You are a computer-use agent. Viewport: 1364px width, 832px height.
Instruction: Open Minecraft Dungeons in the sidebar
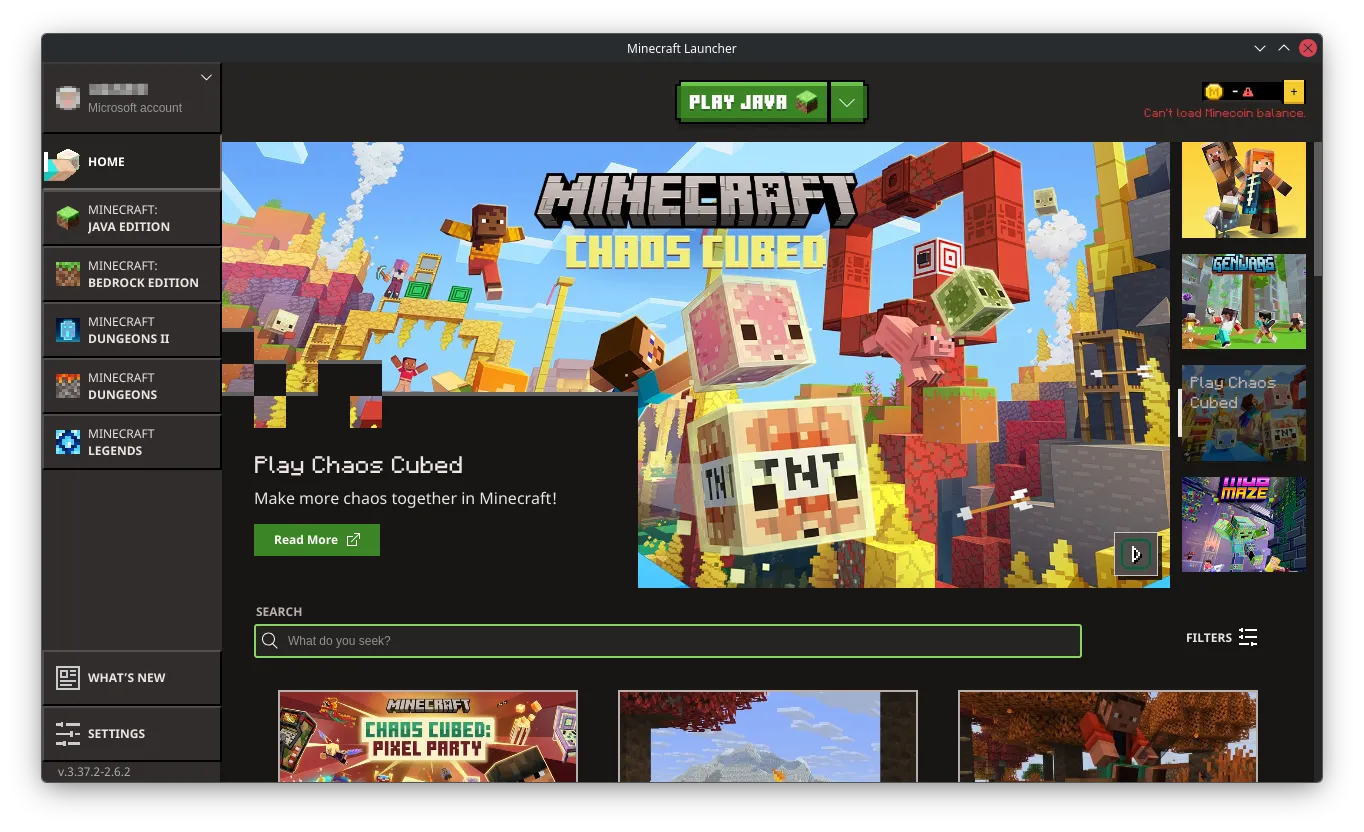click(131, 386)
